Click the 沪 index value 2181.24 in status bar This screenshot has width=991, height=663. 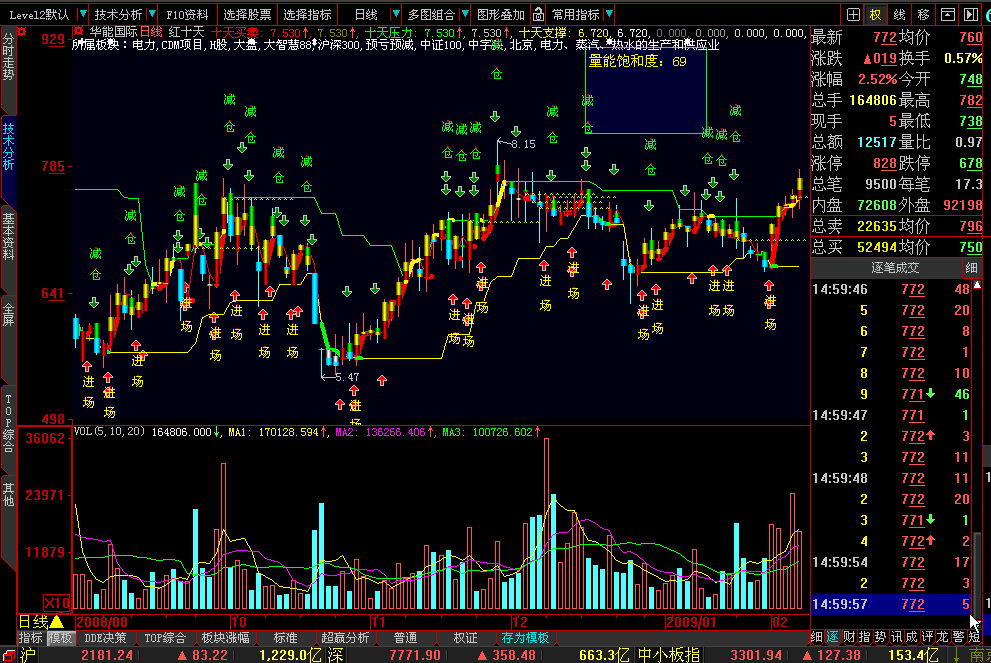coord(107,655)
